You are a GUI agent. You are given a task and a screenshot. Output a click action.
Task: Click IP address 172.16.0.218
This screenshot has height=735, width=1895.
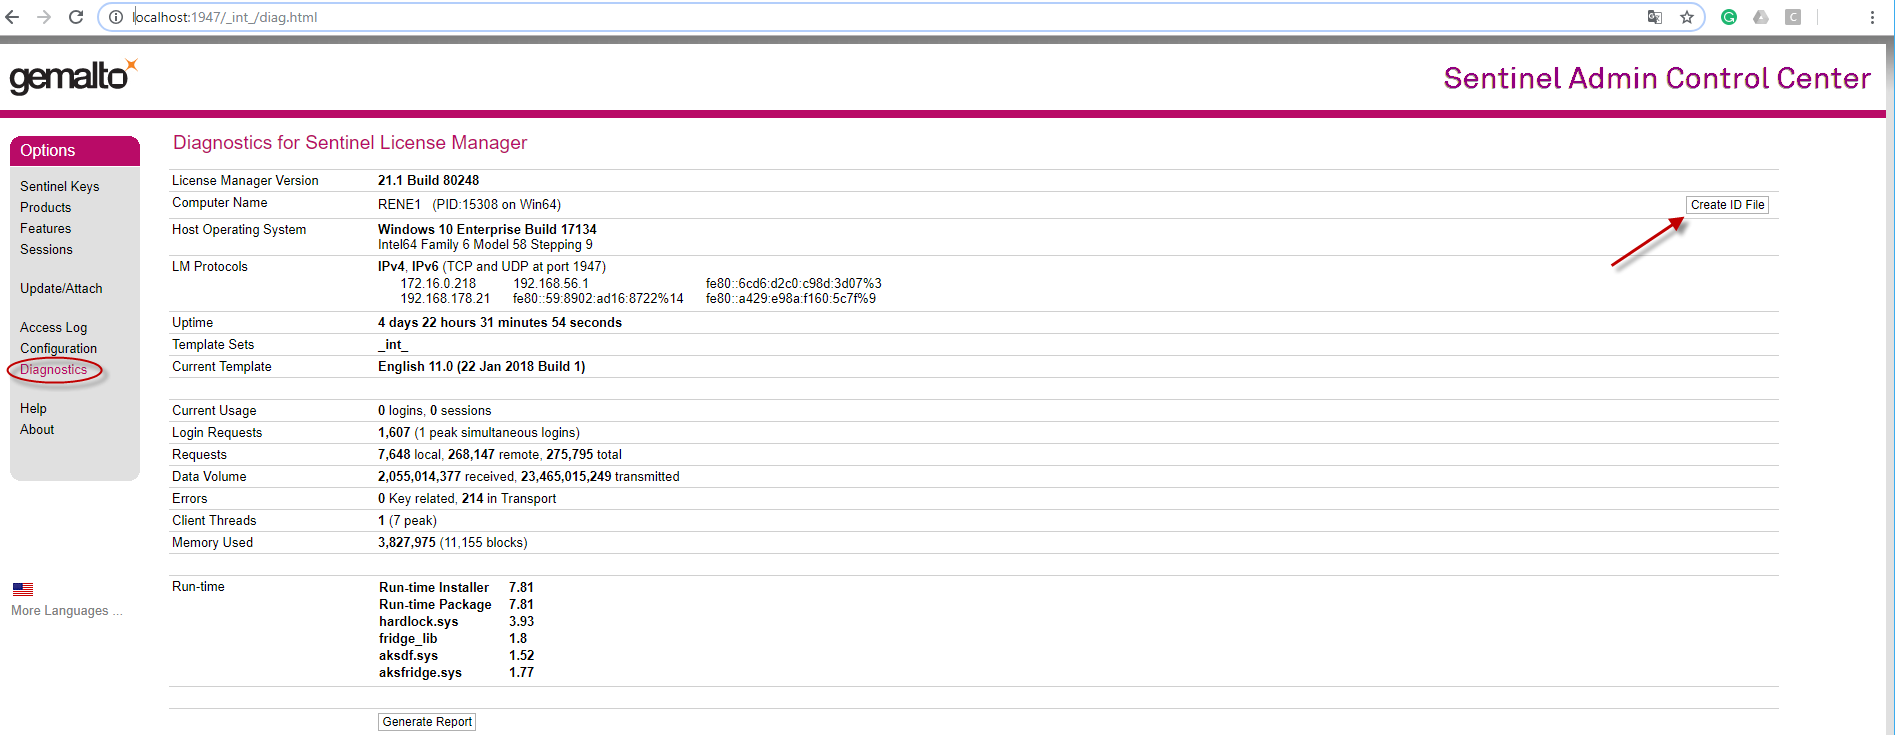click(438, 283)
